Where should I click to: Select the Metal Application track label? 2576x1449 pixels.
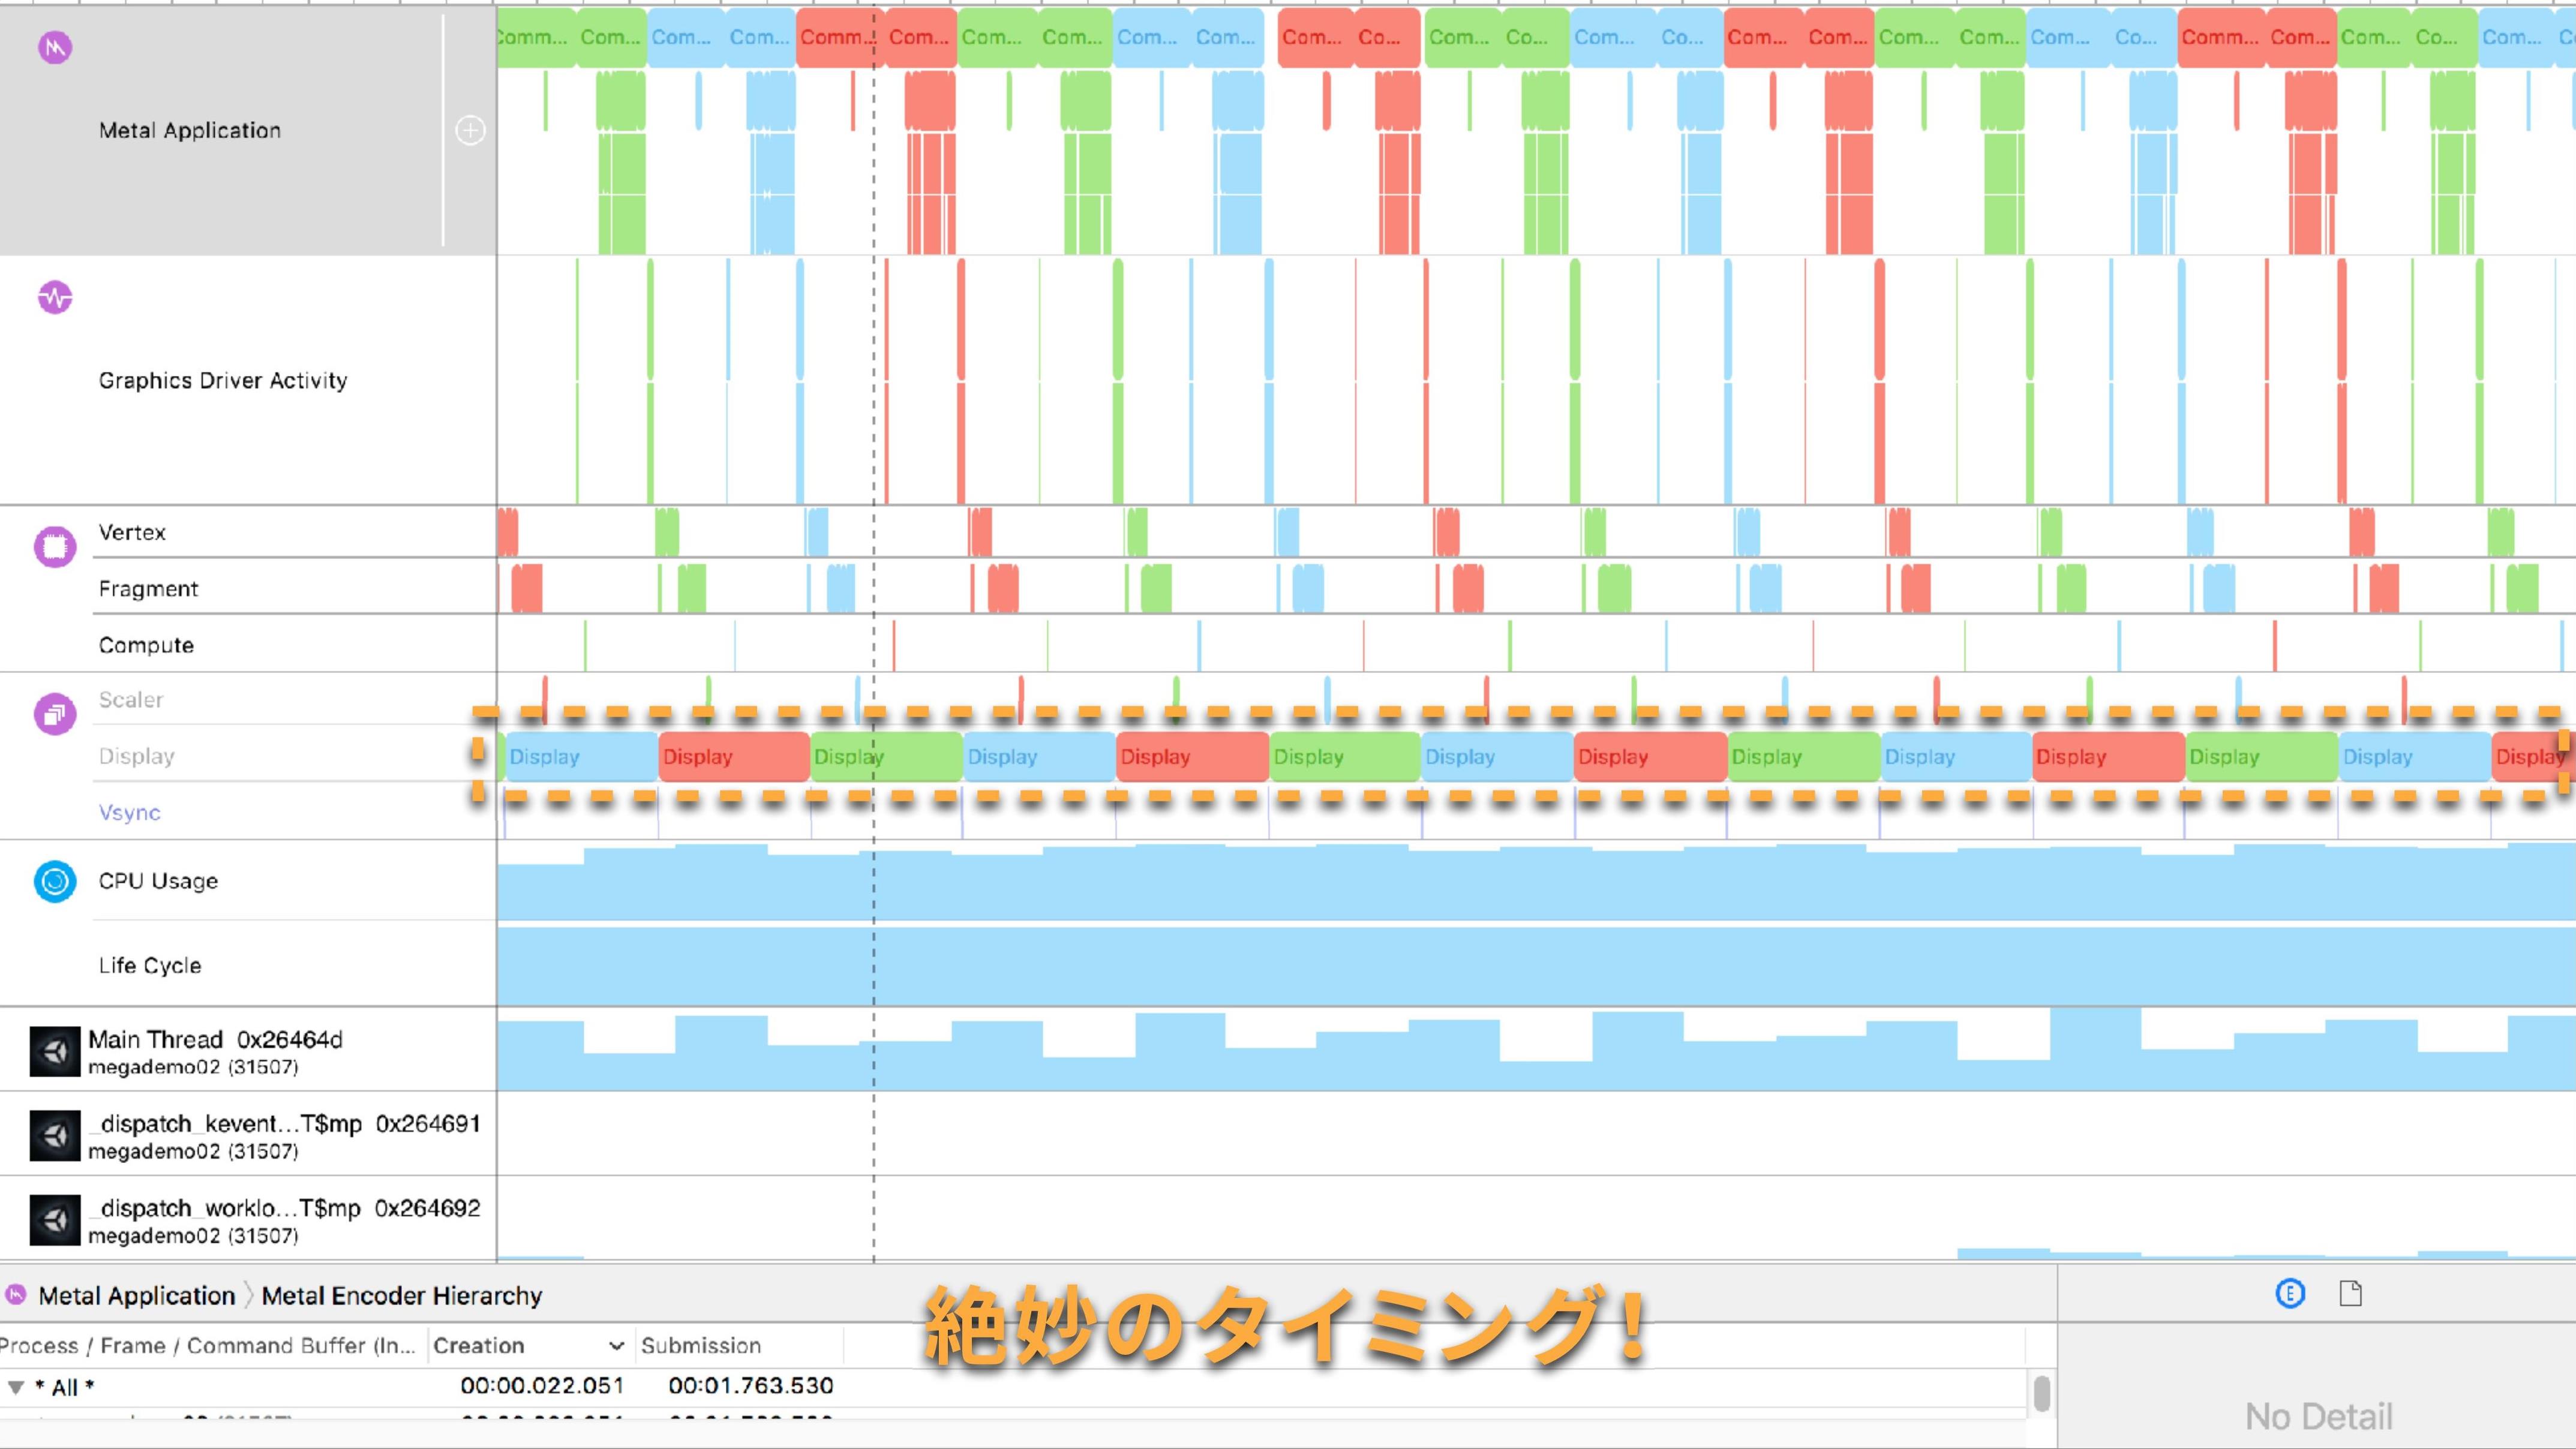click(190, 130)
